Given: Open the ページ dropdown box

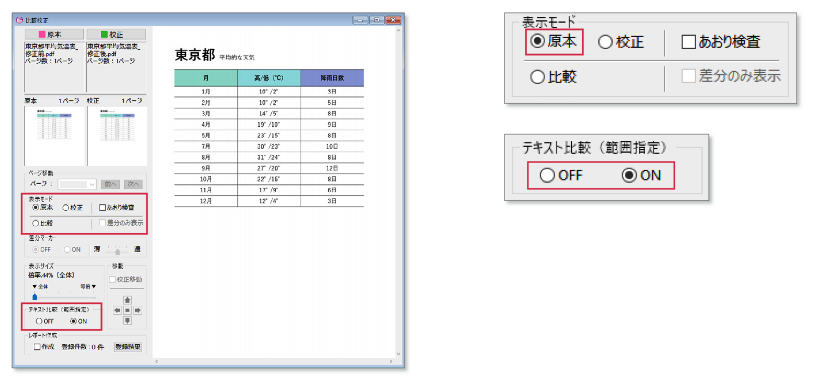Looking at the screenshot, I should click(77, 184).
